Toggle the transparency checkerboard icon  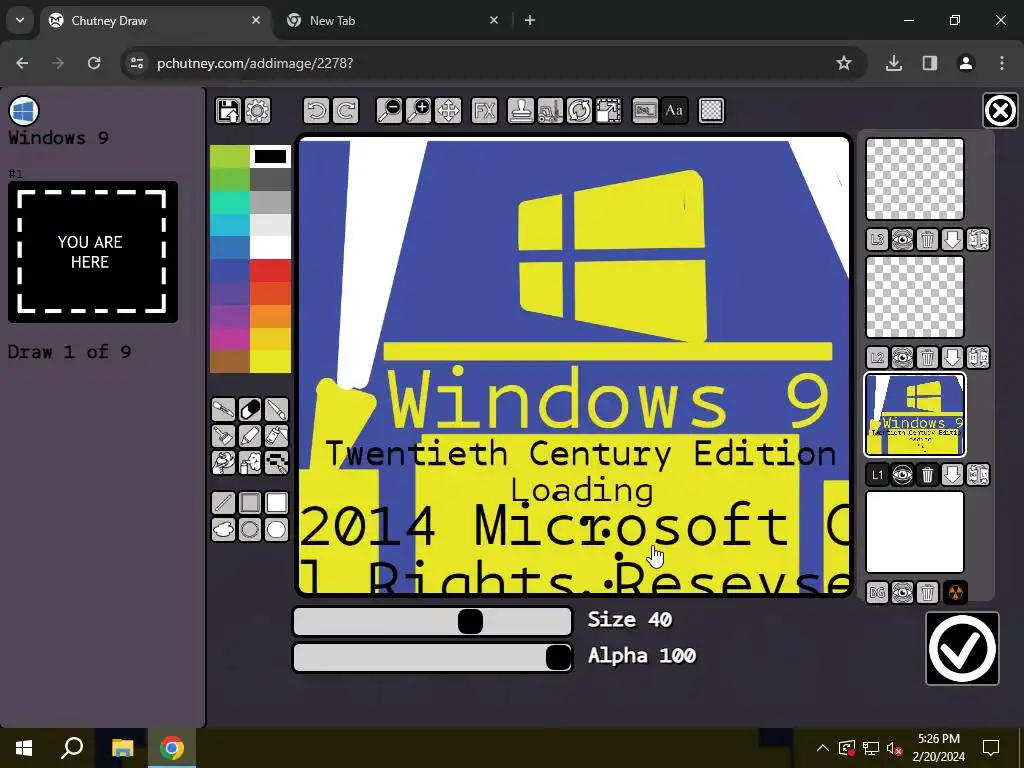(711, 111)
